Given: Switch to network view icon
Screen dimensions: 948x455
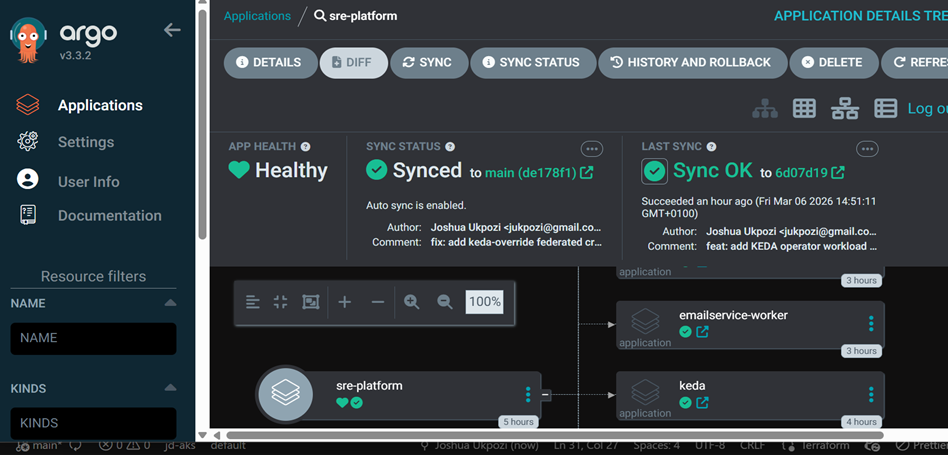Looking at the screenshot, I should click(x=845, y=109).
